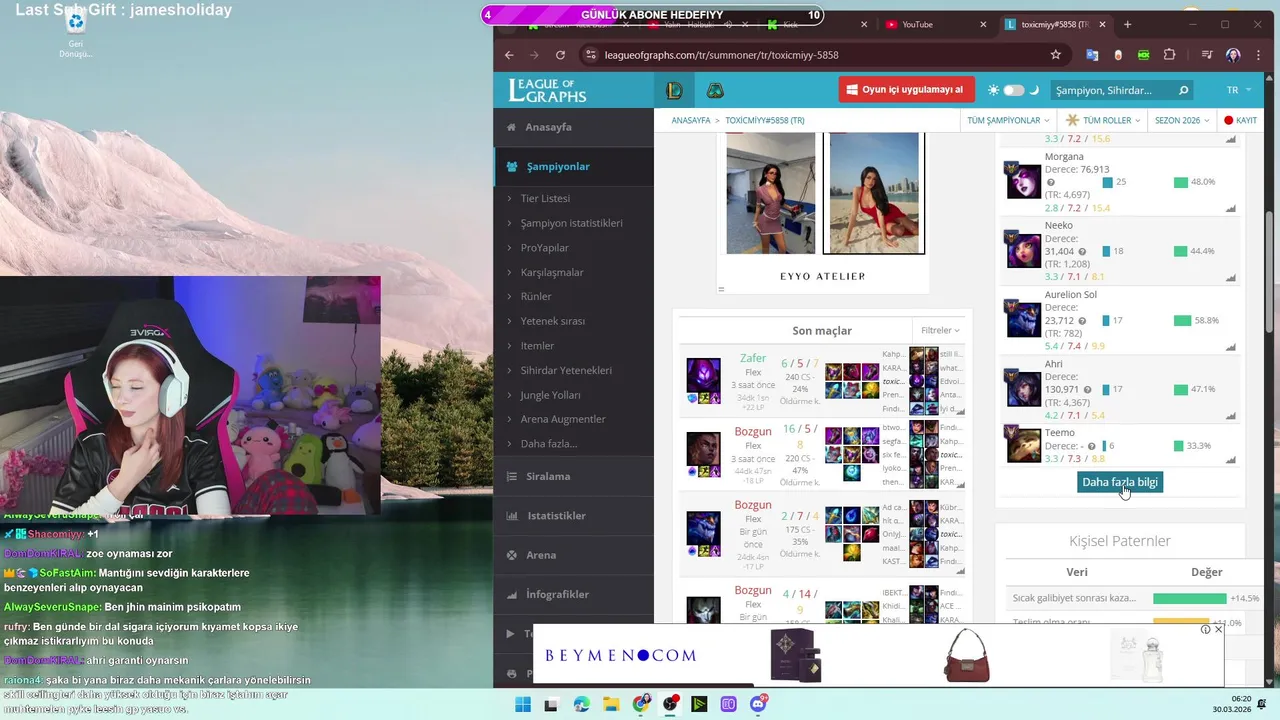Open Jungle Yolları link
The width and height of the screenshot is (1280, 720).
550,395
